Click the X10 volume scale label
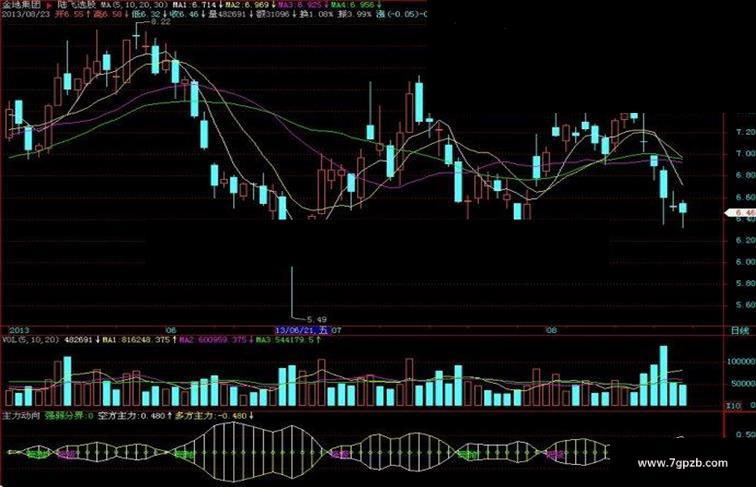 coord(734,406)
